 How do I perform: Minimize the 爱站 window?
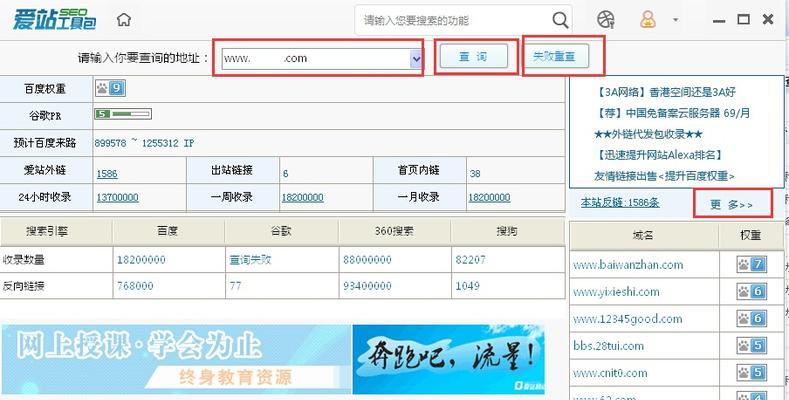[x=719, y=21]
